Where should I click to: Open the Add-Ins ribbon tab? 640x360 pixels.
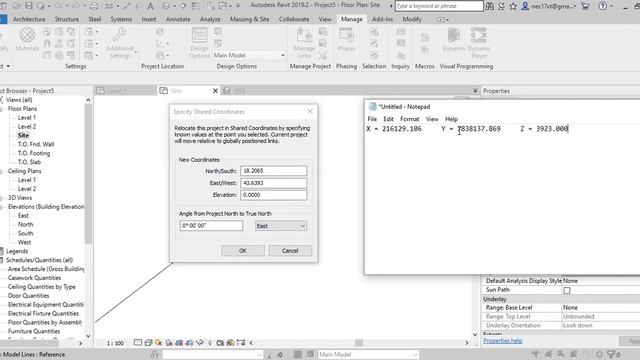[x=382, y=19]
